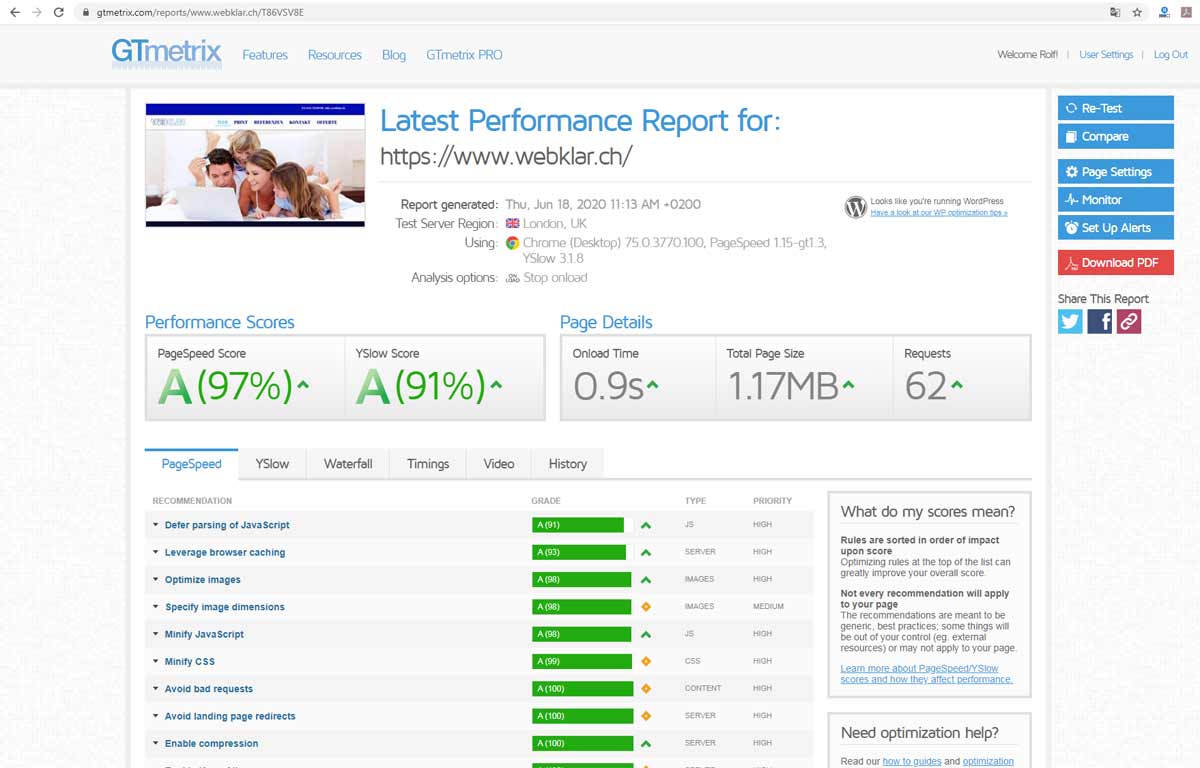Click the green A (91) grade bar
This screenshot has width=1200, height=768.
[x=578, y=525]
